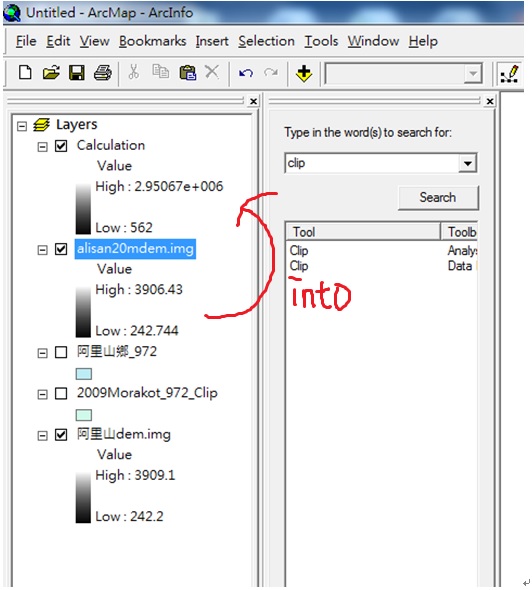Click the Copy icon in the toolbar
The height and width of the screenshot is (590, 532).
pyautogui.click(x=161, y=71)
